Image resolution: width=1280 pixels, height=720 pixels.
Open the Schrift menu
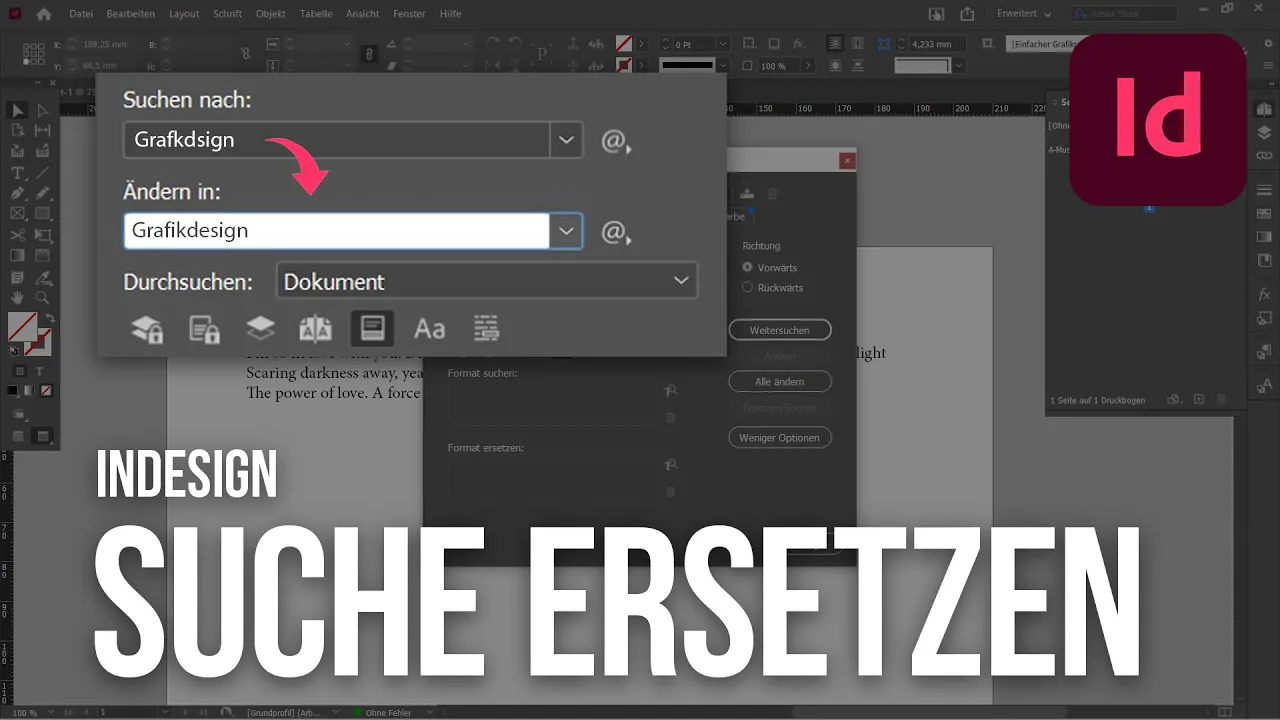[227, 14]
